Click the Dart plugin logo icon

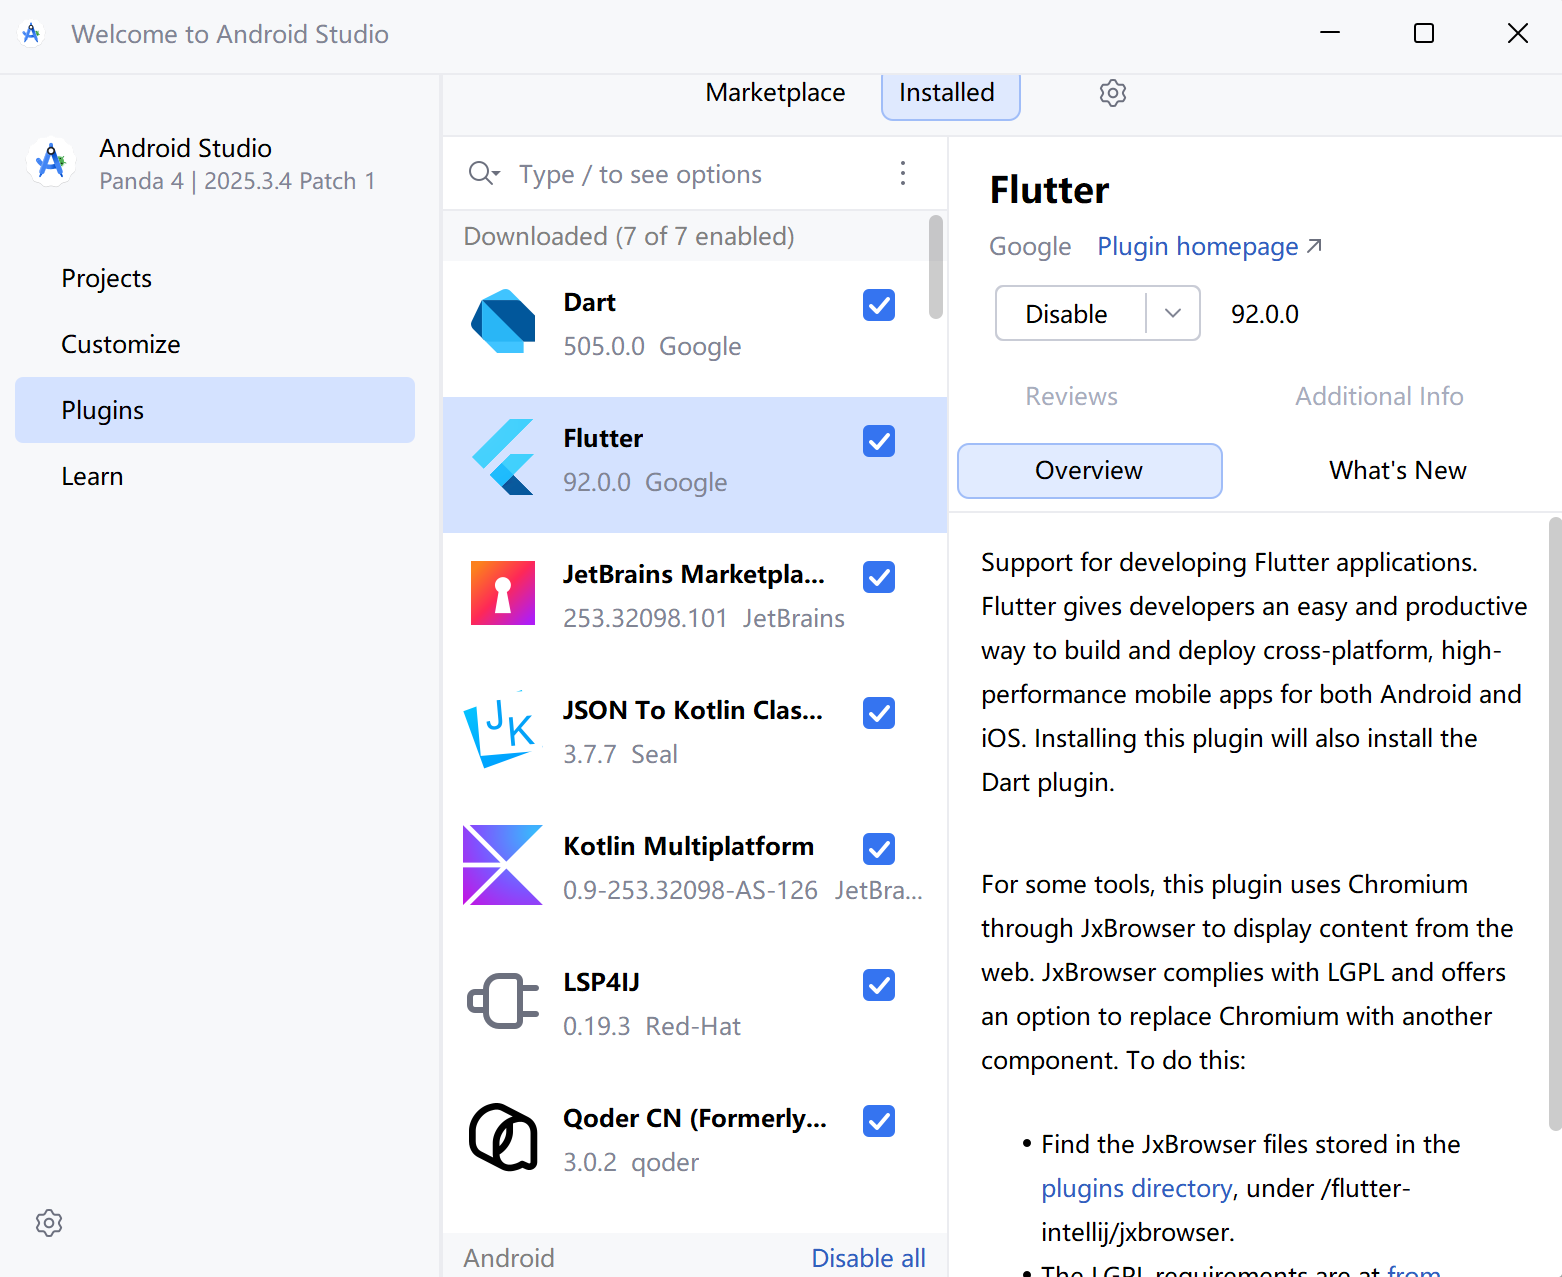[x=503, y=322]
